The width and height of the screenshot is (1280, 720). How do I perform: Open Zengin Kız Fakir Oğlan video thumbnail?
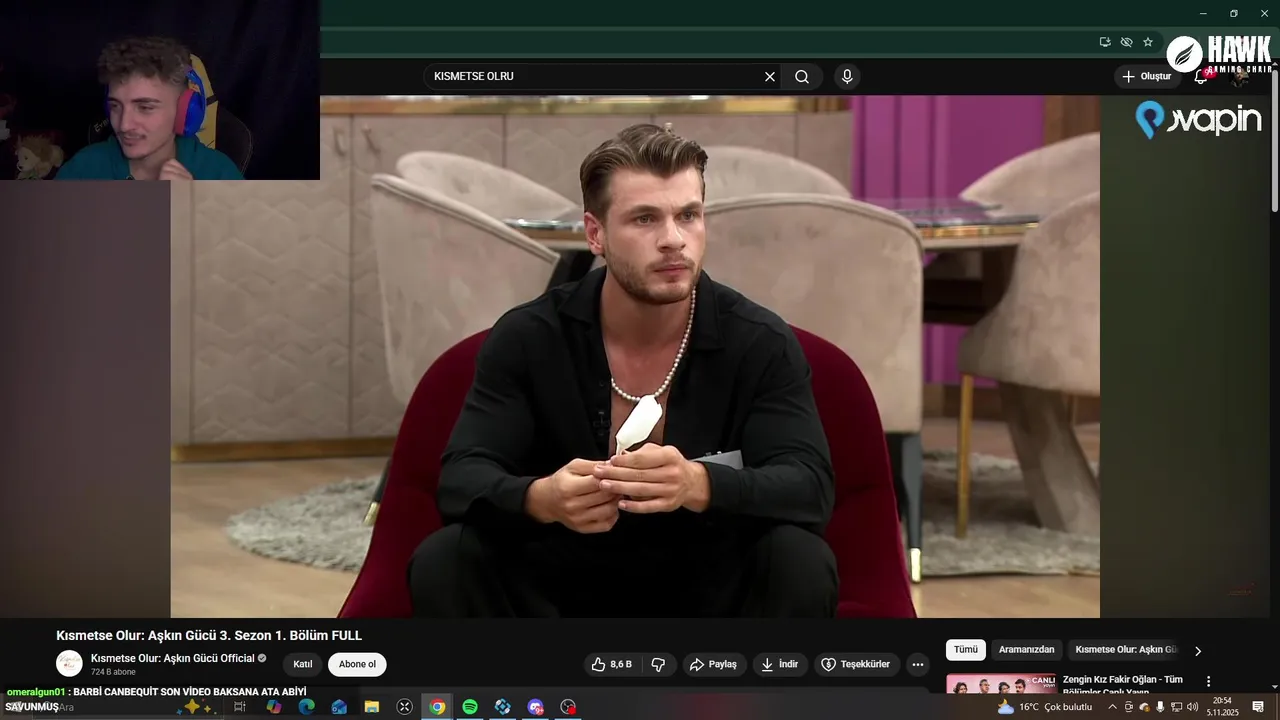[1001, 684]
